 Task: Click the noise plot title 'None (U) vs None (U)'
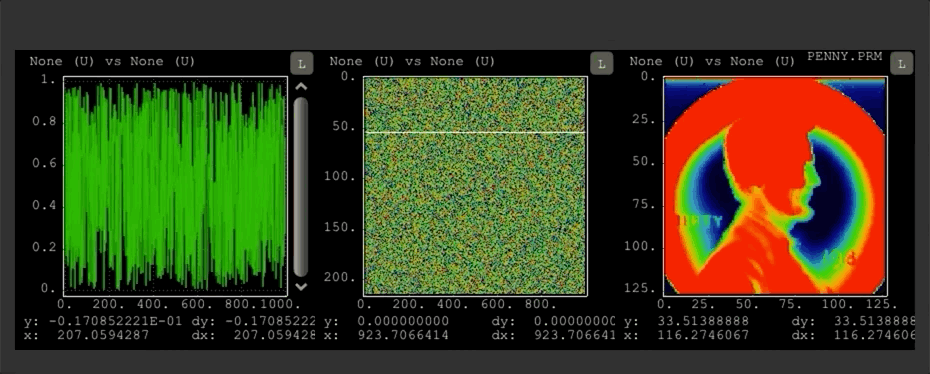point(412,61)
